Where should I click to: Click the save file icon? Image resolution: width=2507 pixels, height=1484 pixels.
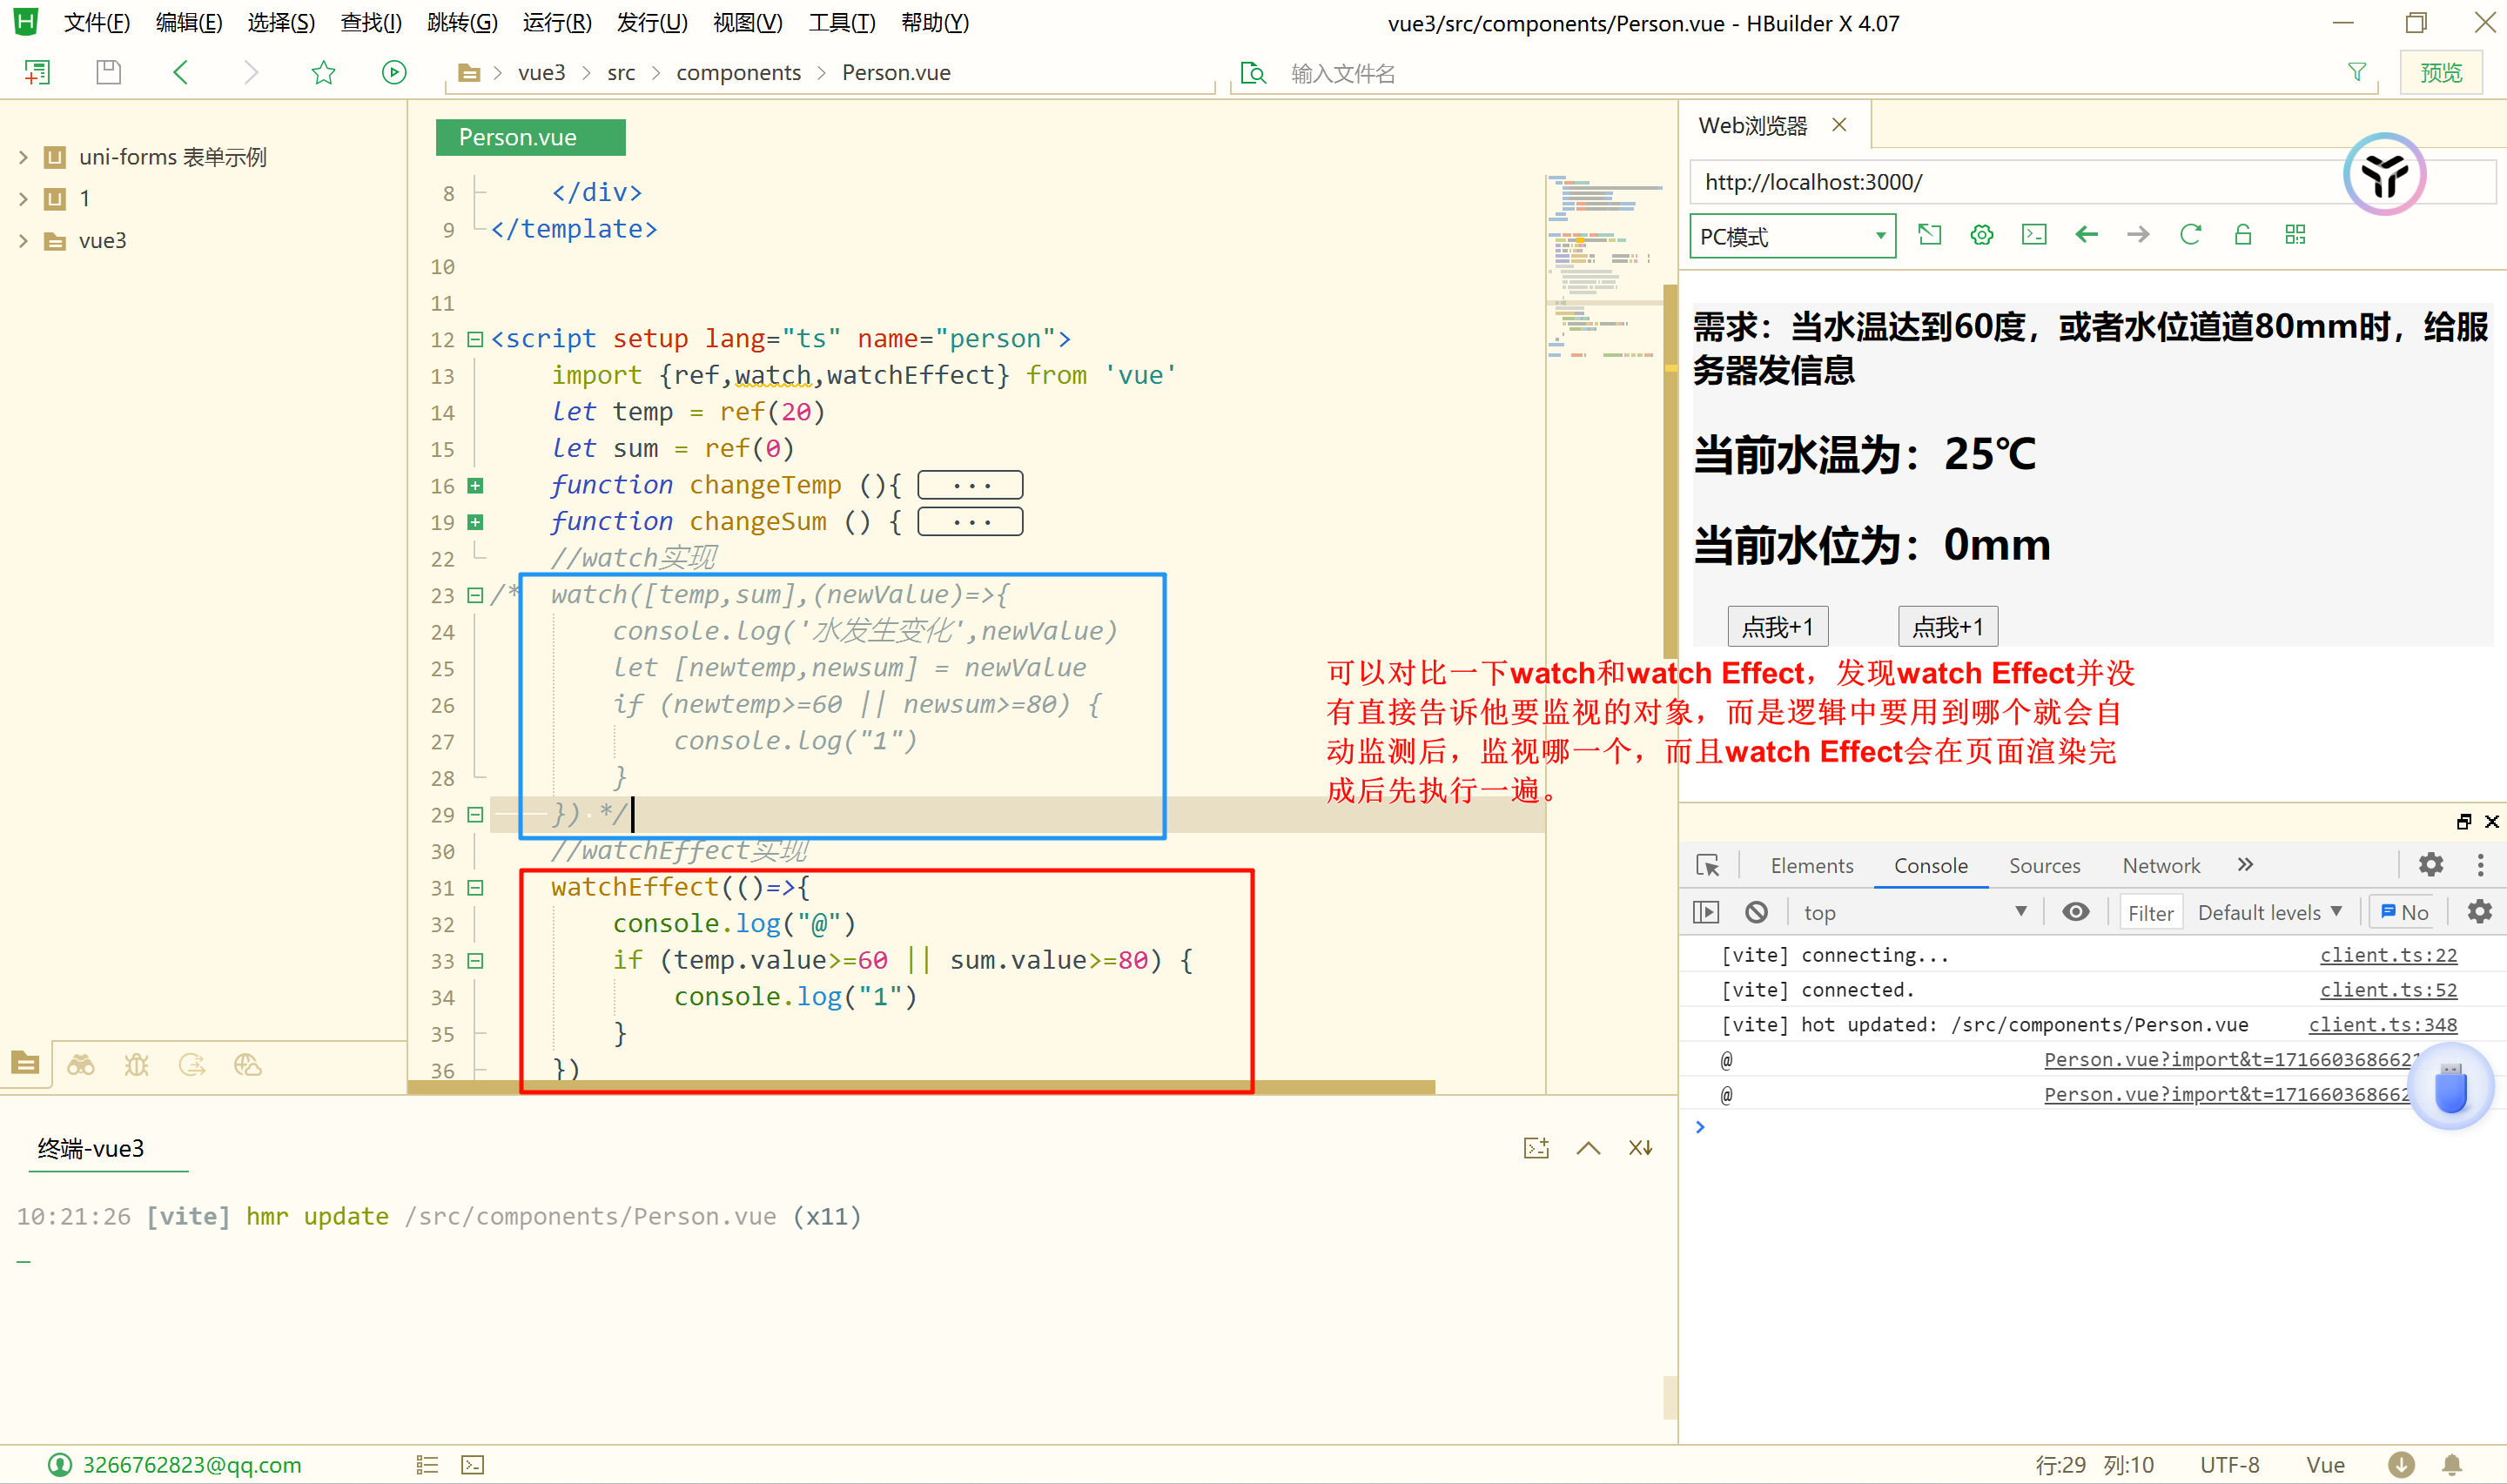(x=108, y=72)
